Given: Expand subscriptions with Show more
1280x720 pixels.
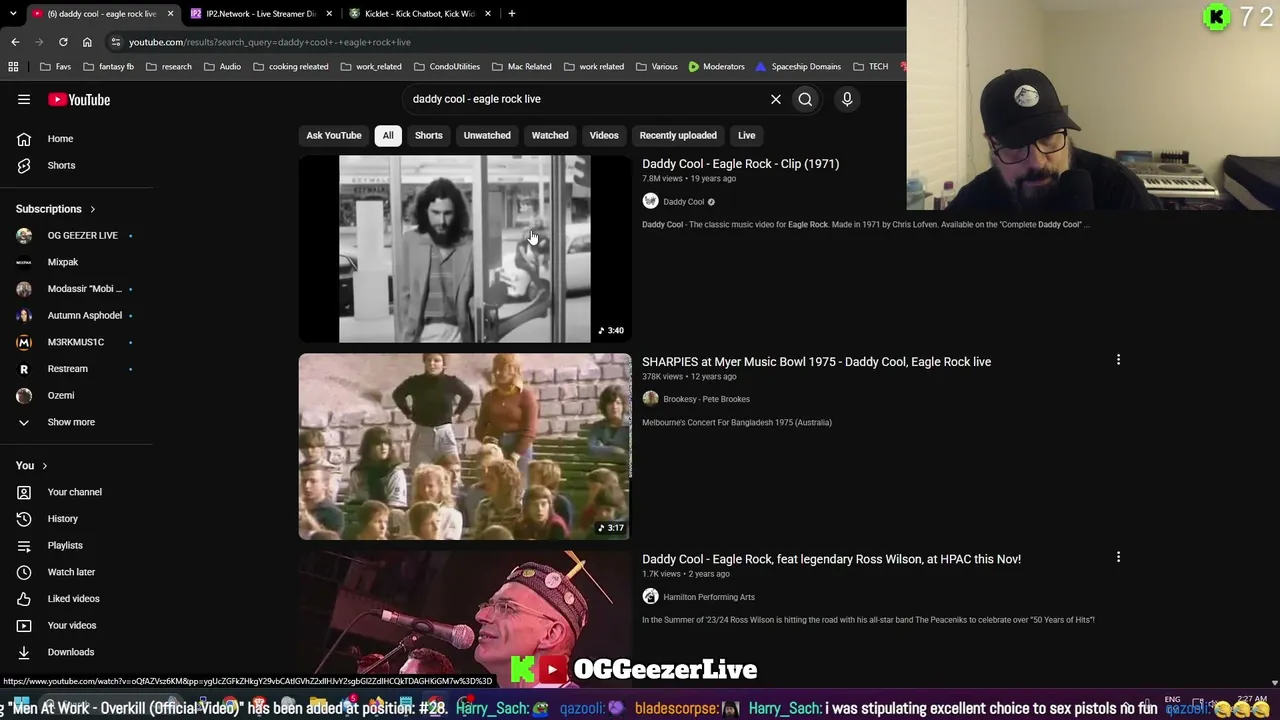Looking at the screenshot, I should [x=71, y=422].
